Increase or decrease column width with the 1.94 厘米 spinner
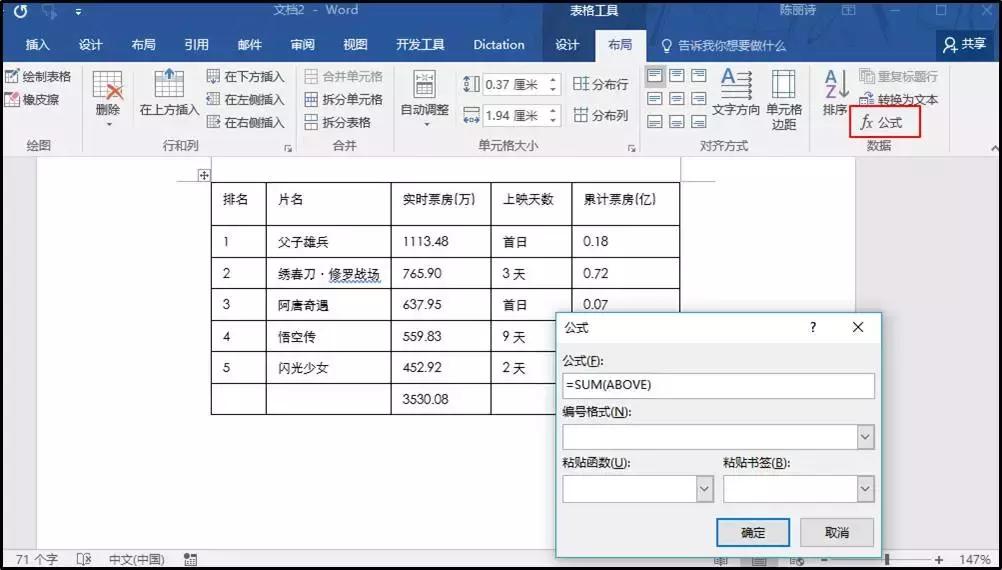The height and width of the screenshot is (570, 1002). (x=553, y=116)
